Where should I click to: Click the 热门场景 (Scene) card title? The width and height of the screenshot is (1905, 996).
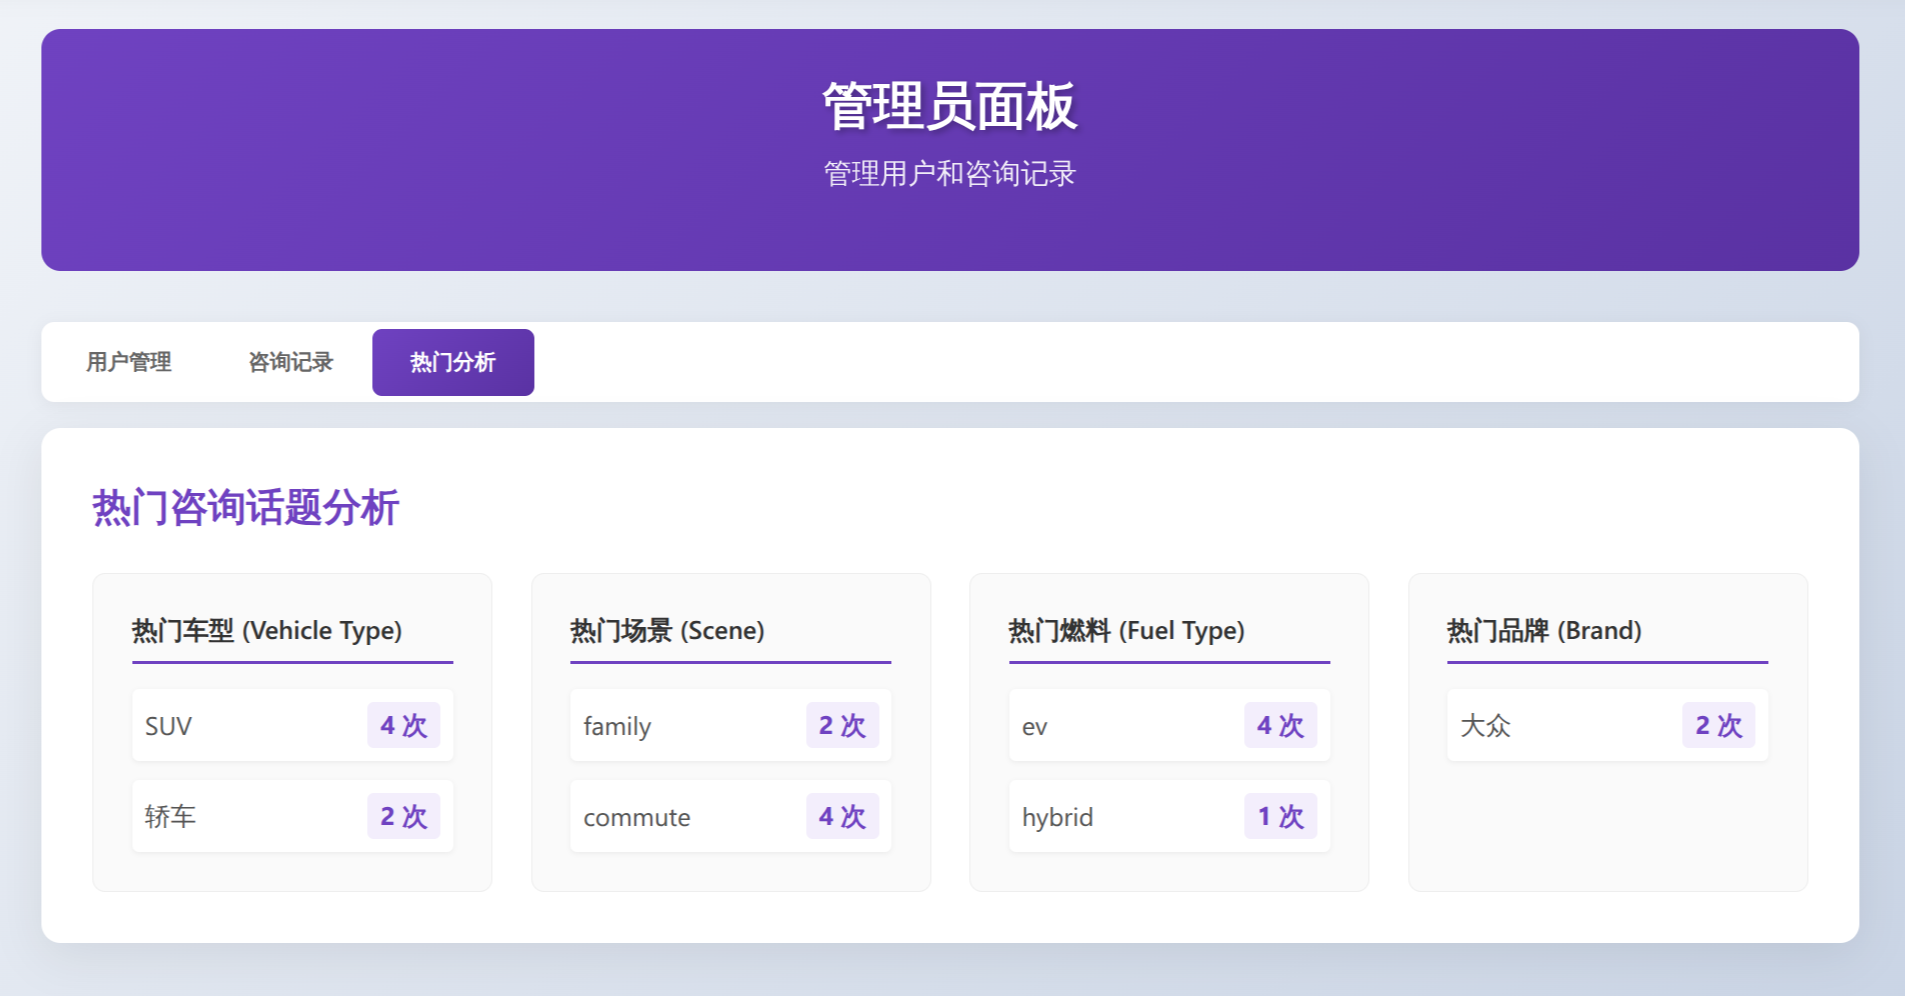667,631
